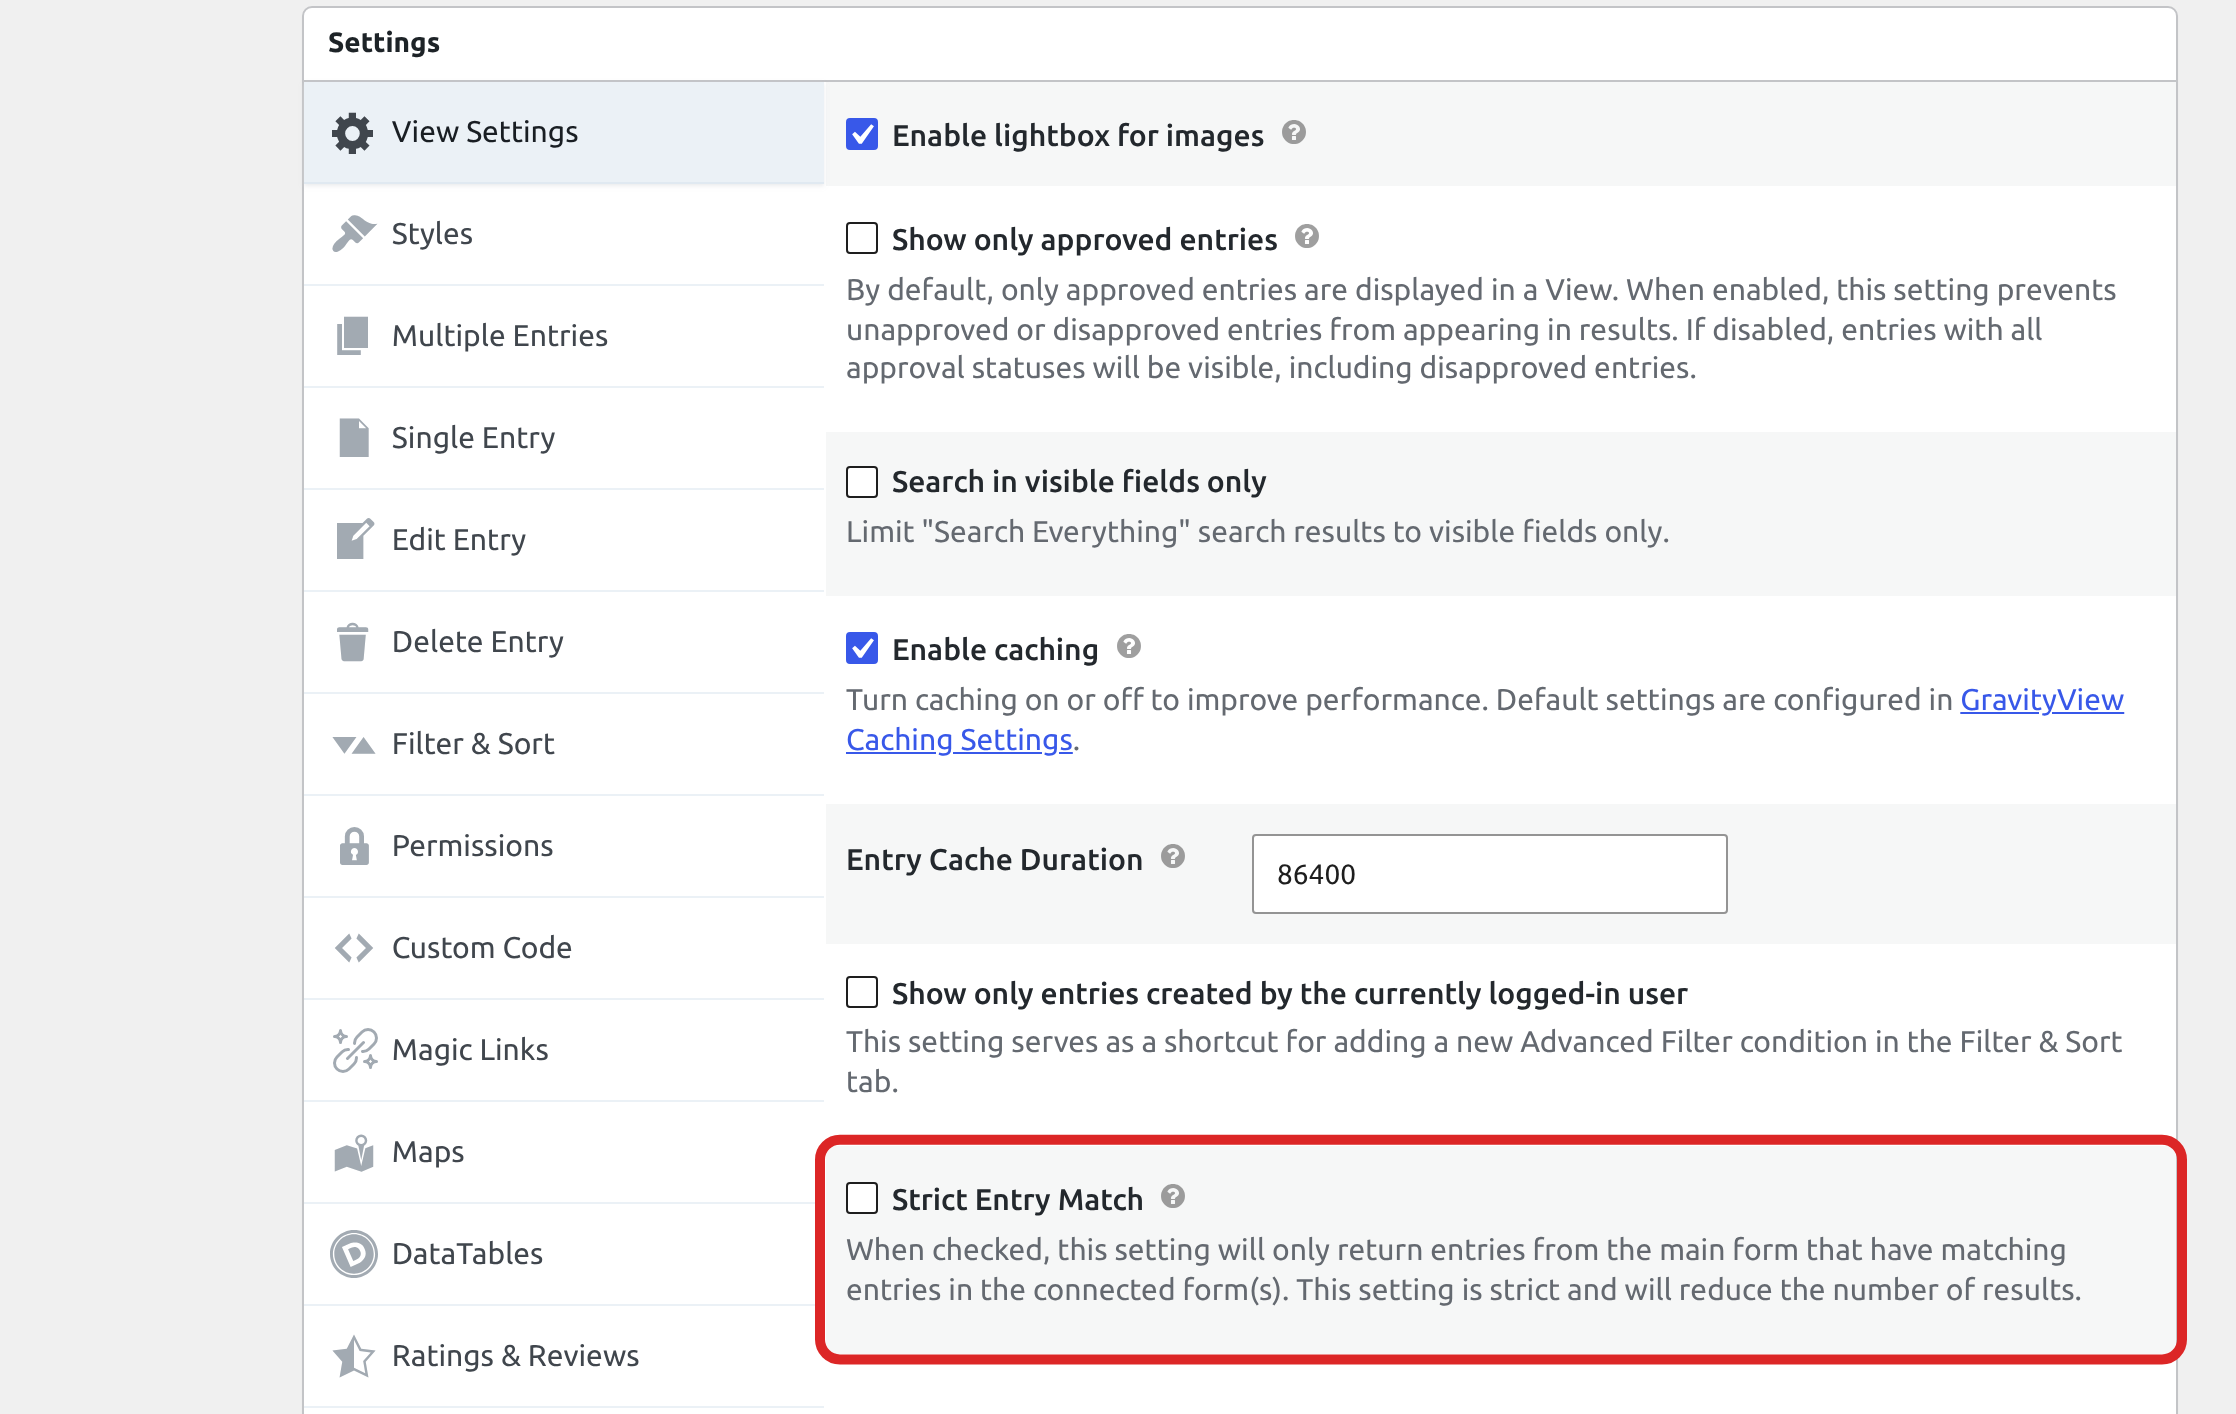Click the Magic Links chain icon

354,1050
